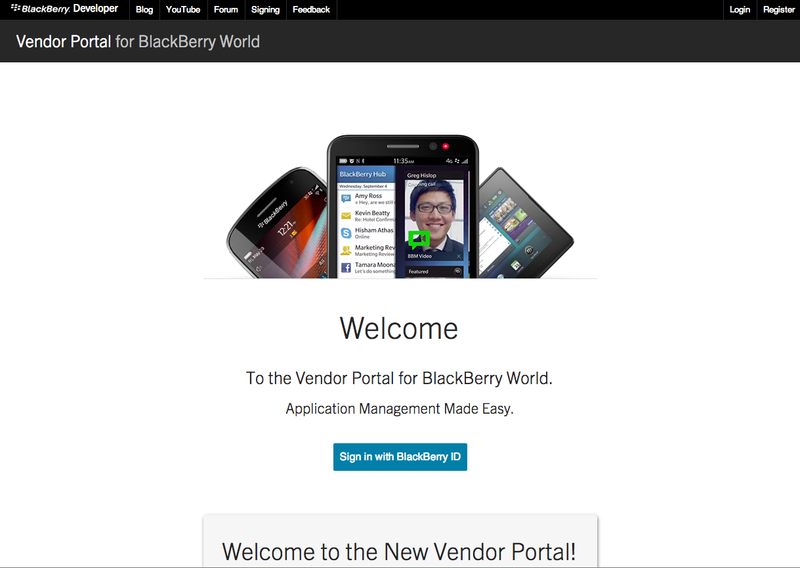The image size is (800, 568).
Task: Click the contacts icon beside Marketing Review
Action: pyautogui.click(x=346, y=250)
